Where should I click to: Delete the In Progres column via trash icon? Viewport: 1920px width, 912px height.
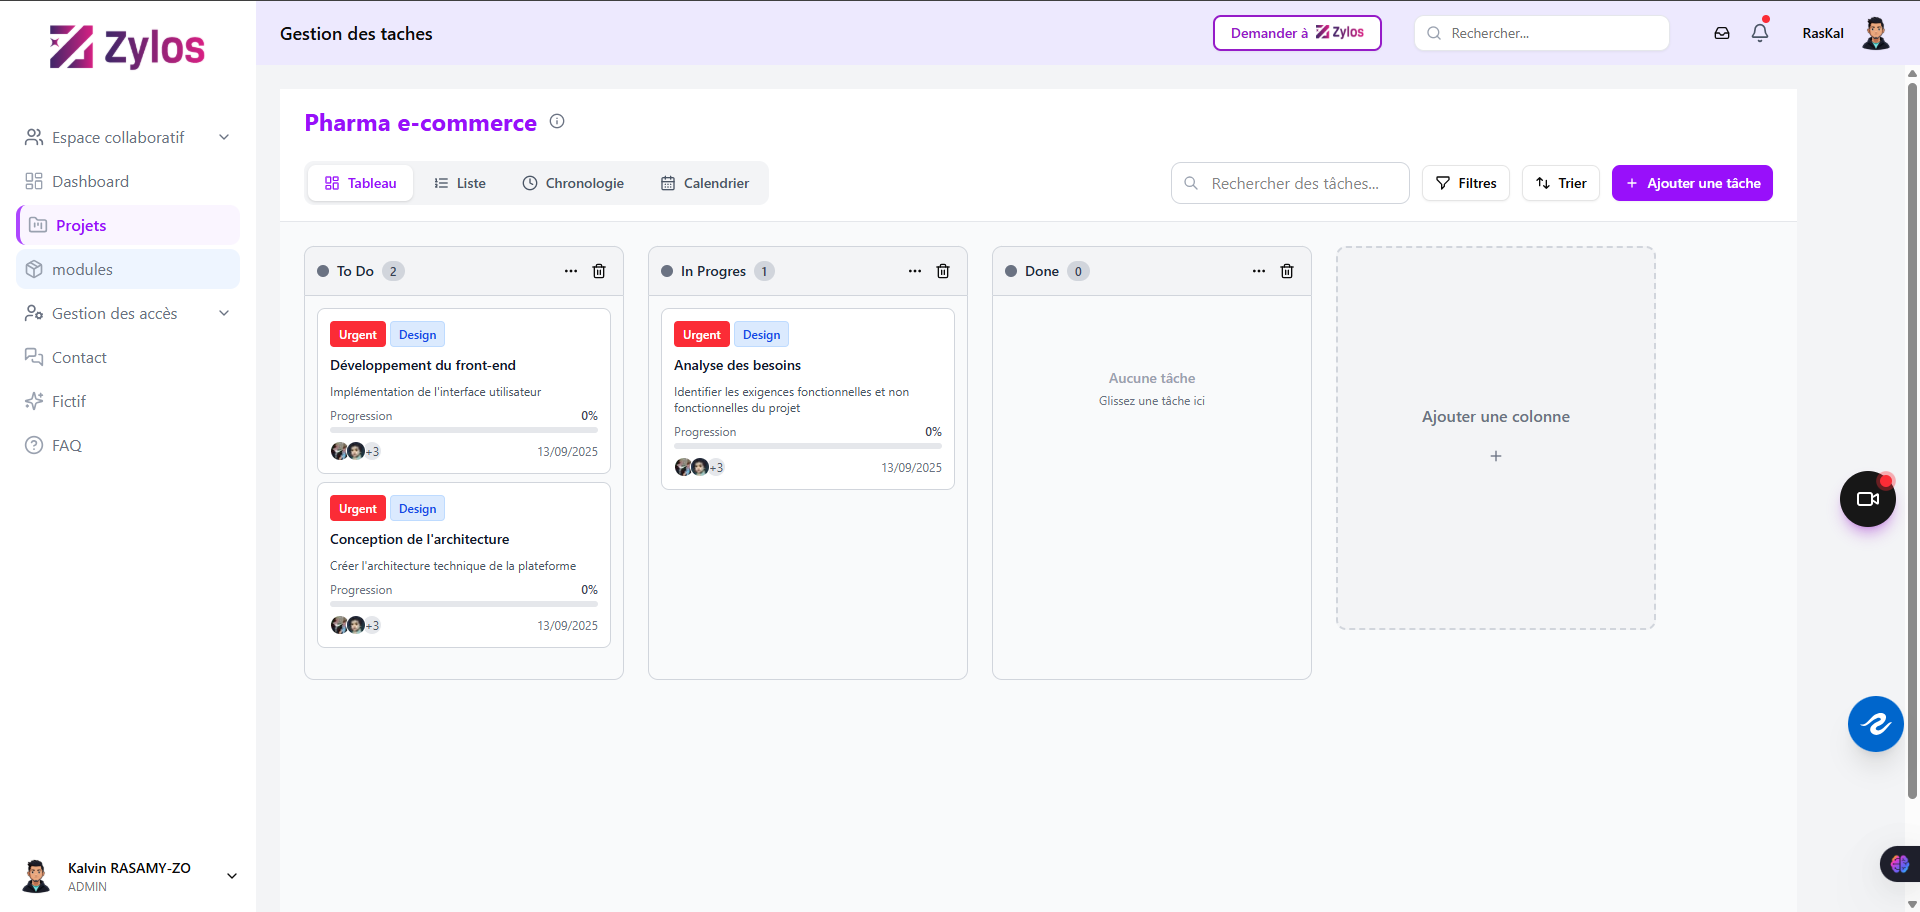coord(943,271)
